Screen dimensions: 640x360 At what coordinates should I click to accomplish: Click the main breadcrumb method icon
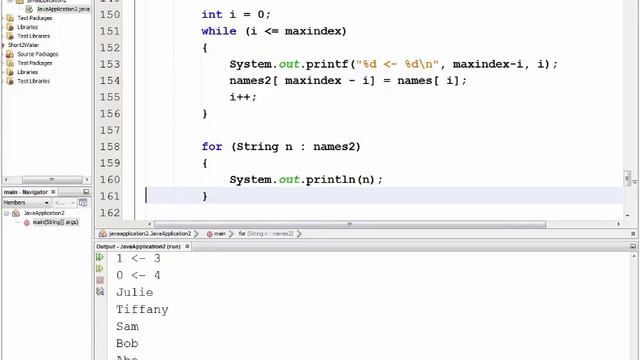pos(209,234)
